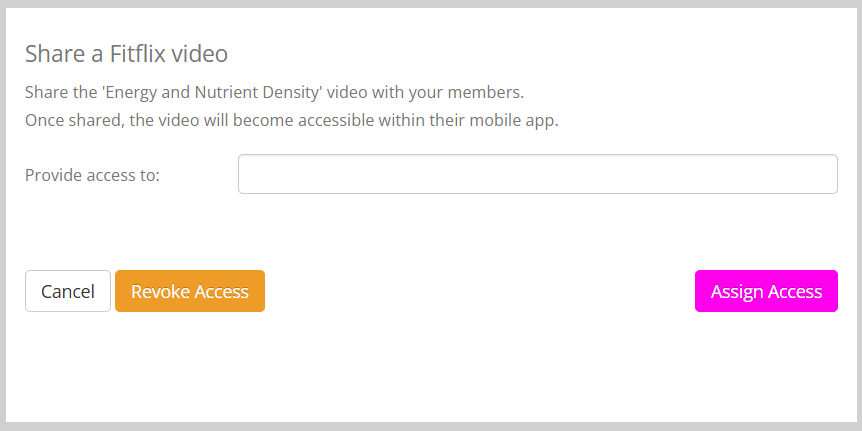The image size is (862, 431).
Task: Choose the orange button next to Cancel
Action: [x=190, y=291]
